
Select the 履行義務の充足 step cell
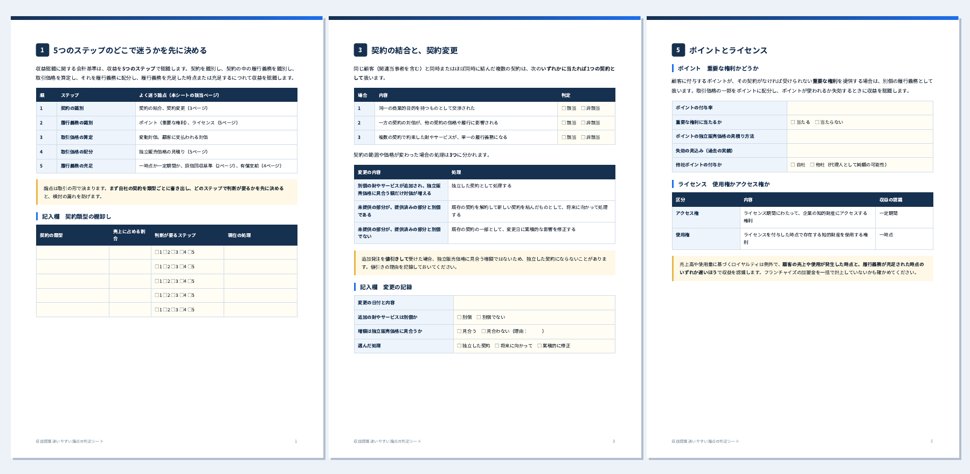(95, 166)
